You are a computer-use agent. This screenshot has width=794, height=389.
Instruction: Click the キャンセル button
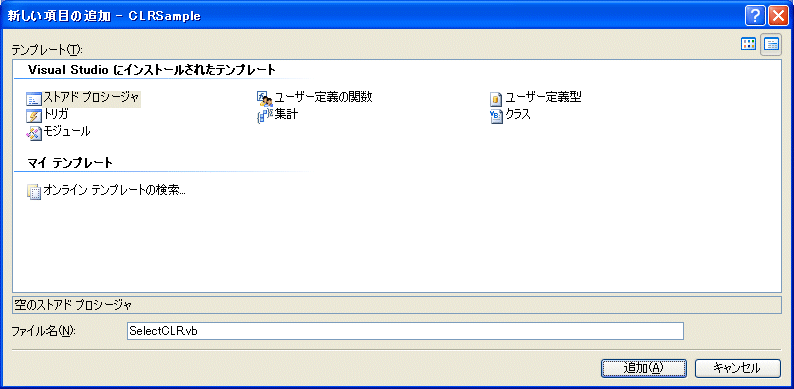[x=738, y=368]
